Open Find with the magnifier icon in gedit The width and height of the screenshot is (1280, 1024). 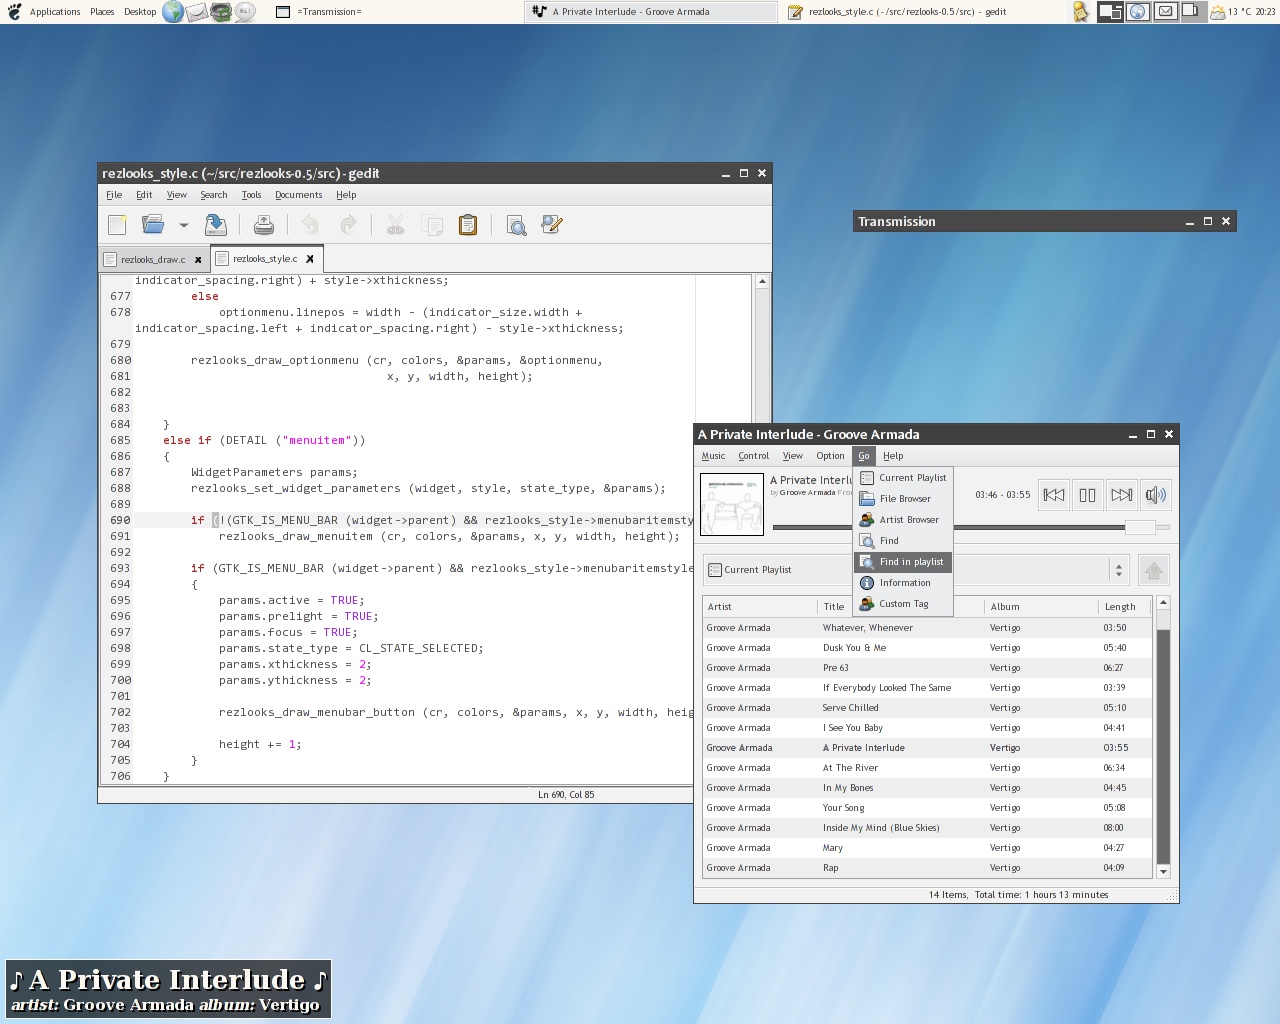tap(516, 225)
